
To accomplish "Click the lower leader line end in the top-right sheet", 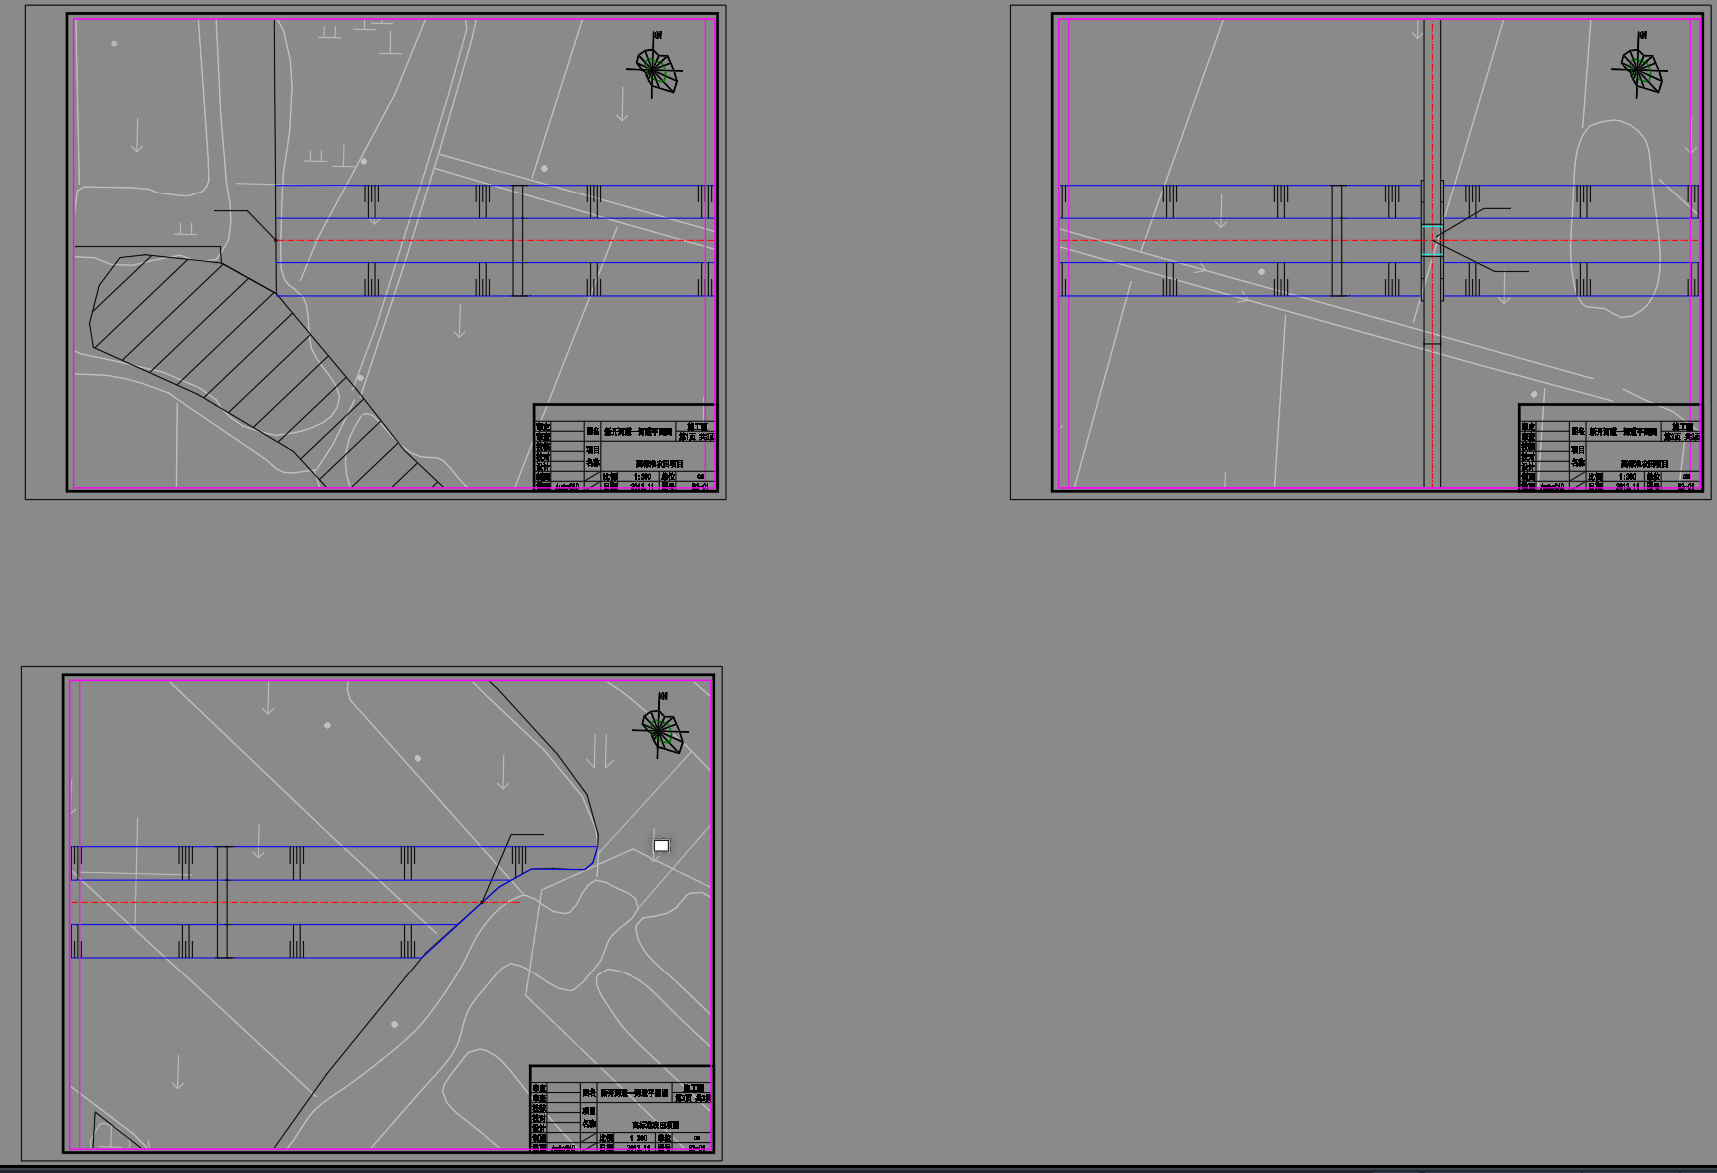I will click(x=1511, y=271).
